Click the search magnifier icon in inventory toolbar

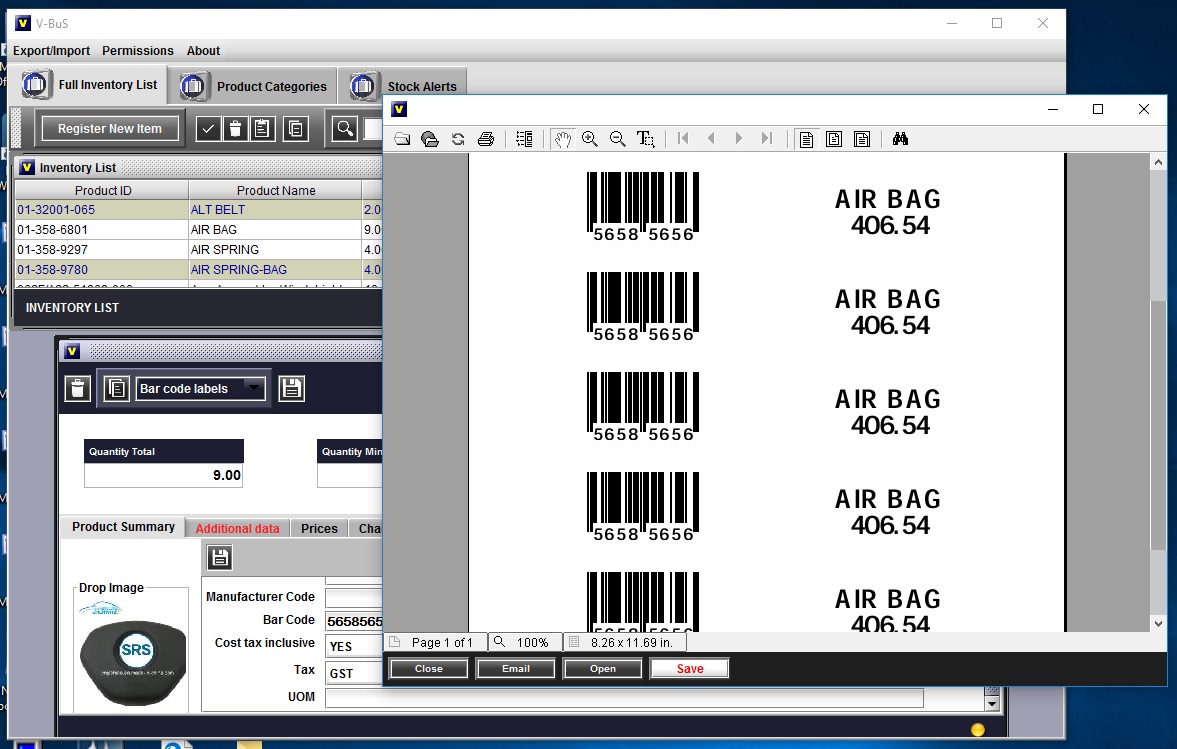point(345,129)
